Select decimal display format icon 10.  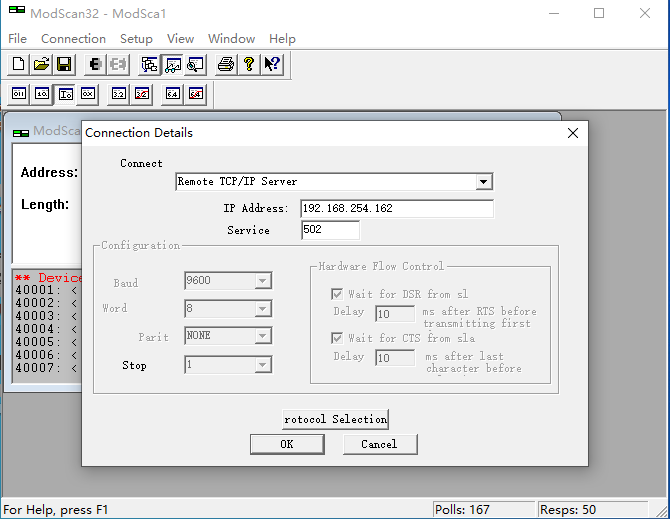point(41,94)
